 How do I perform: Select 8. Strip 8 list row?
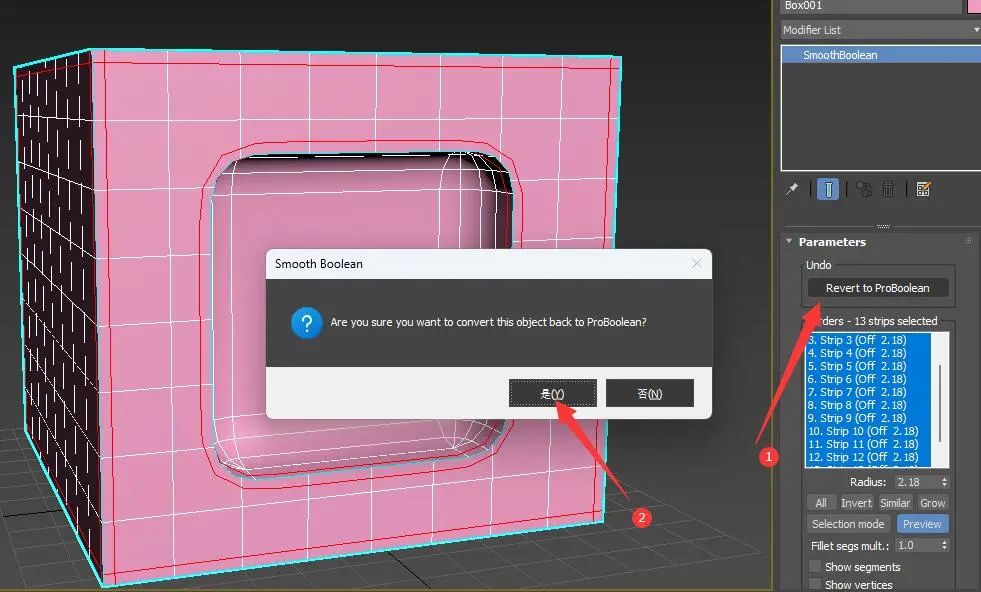coord(868,405)
